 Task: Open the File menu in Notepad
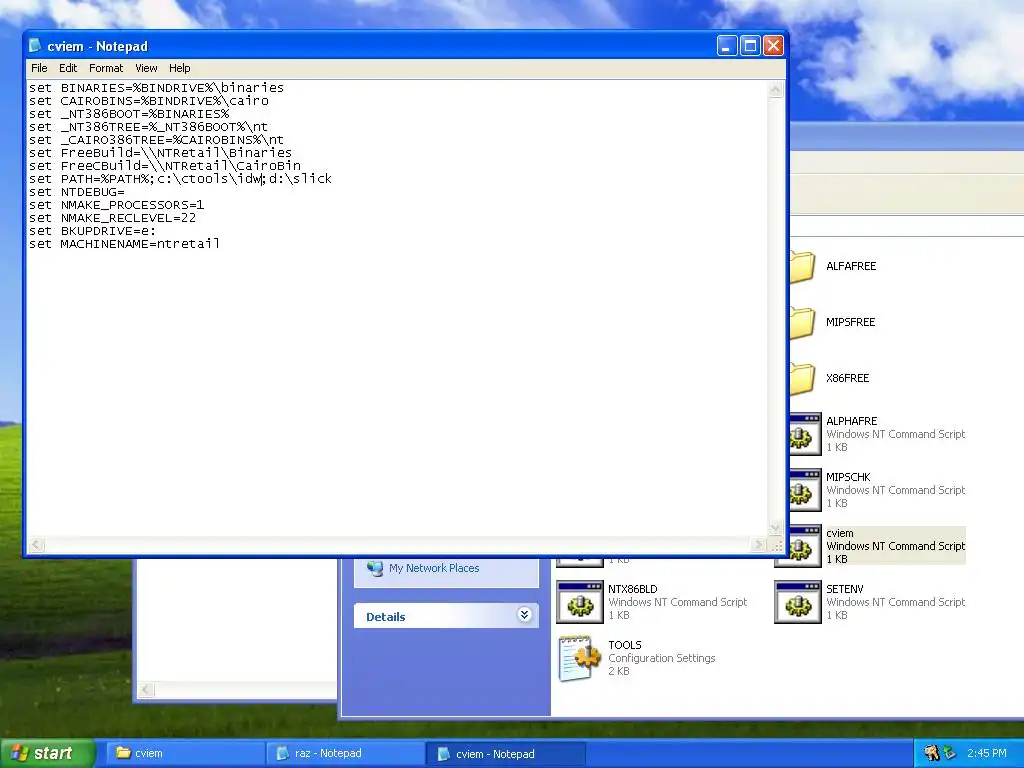pos(39,68)
